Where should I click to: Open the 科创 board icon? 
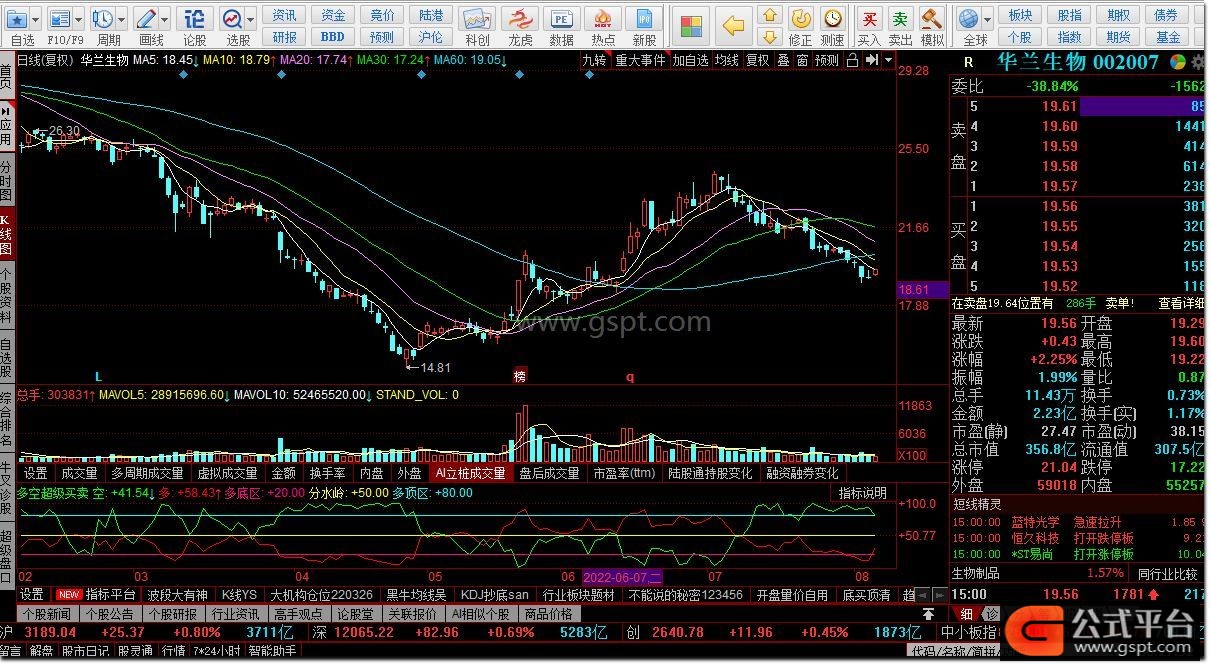click(x=478, y=19)
